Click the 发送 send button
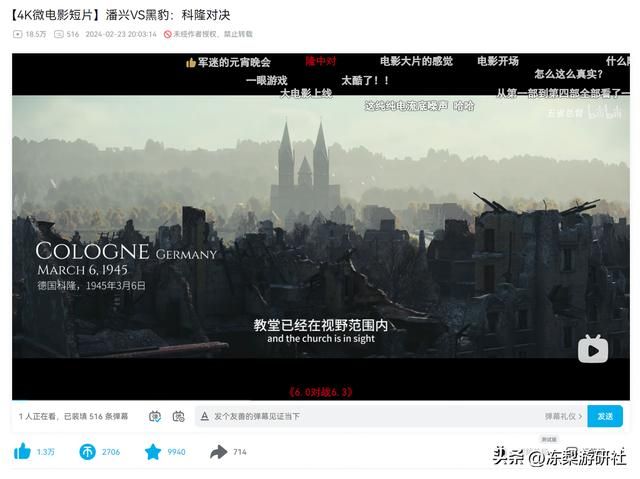 click(605, 416)
